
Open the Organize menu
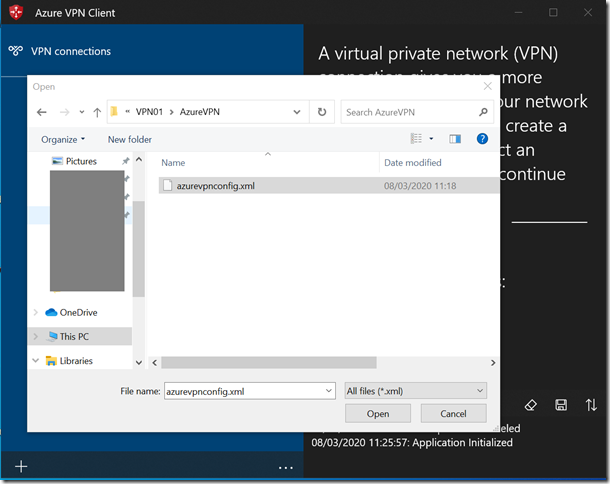[63, 140]
